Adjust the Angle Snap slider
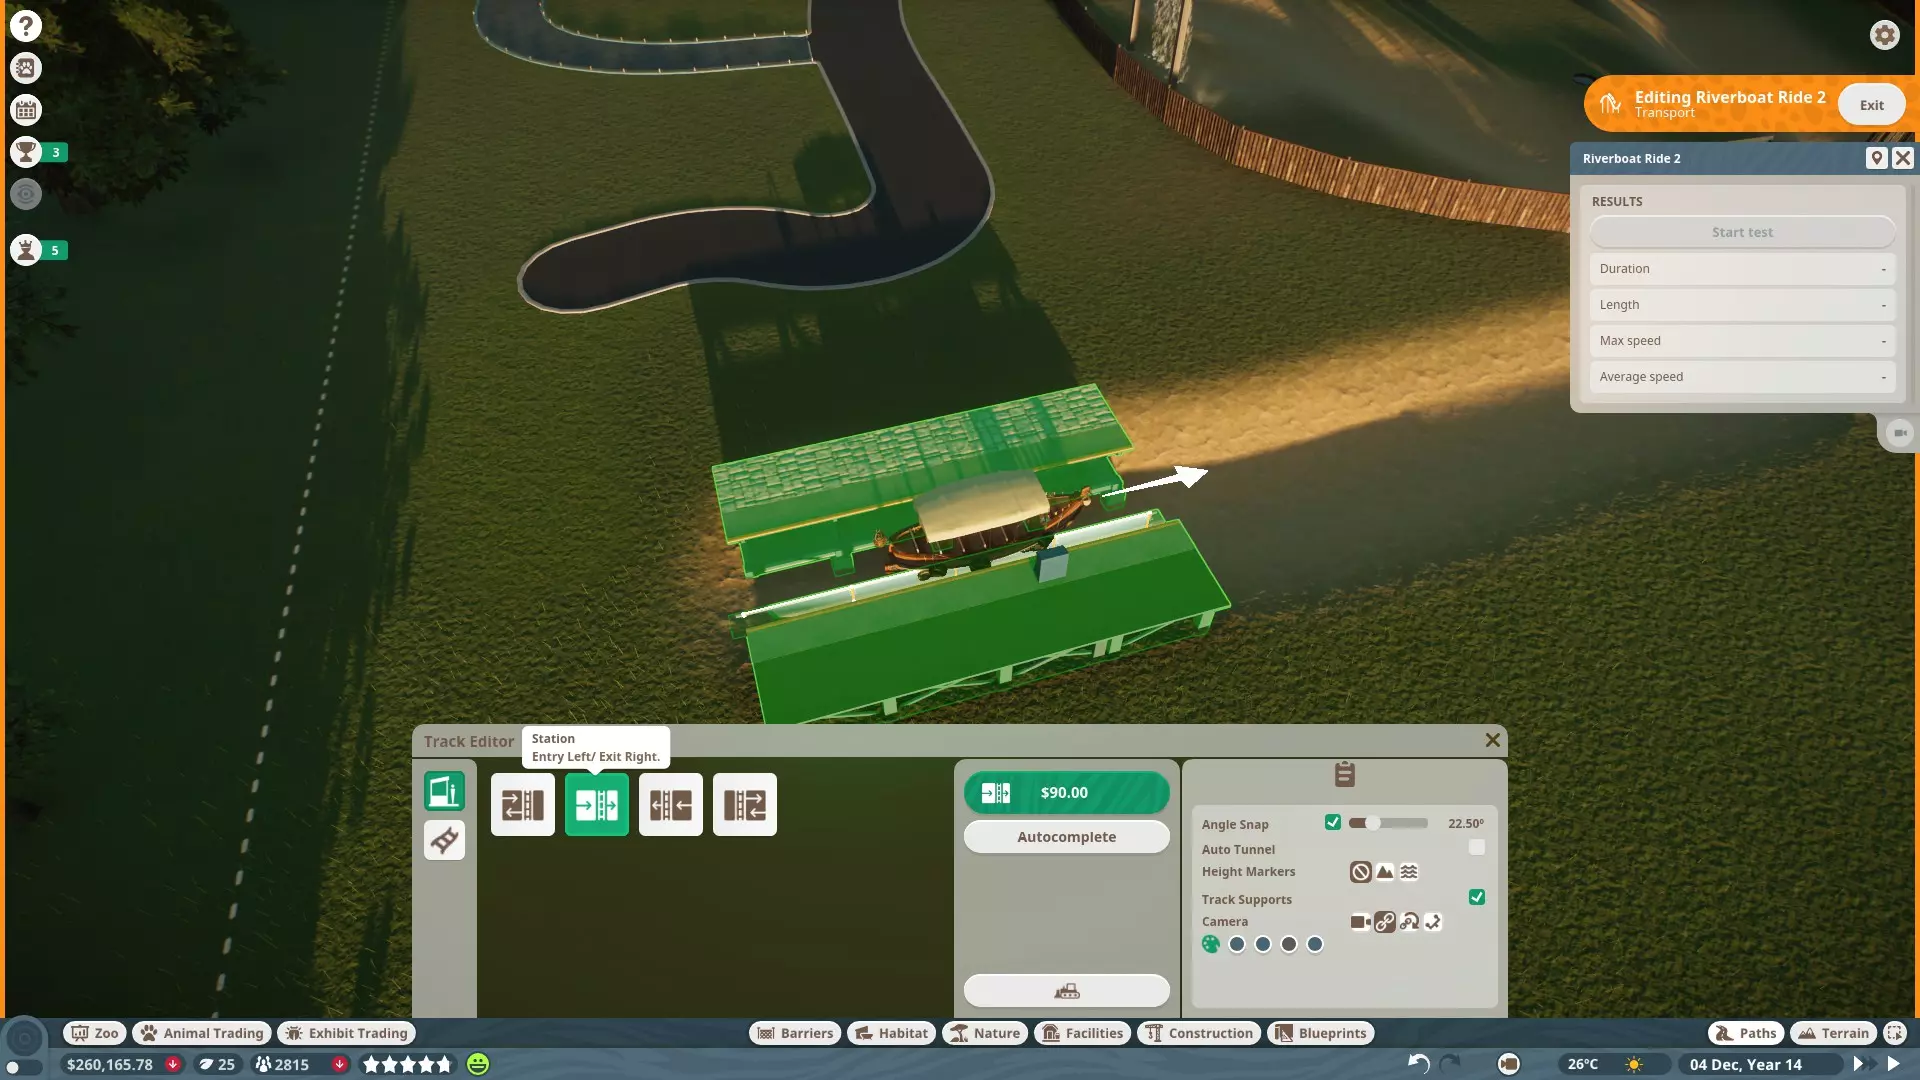The image size is (1920, 1080). point(1373,823)
